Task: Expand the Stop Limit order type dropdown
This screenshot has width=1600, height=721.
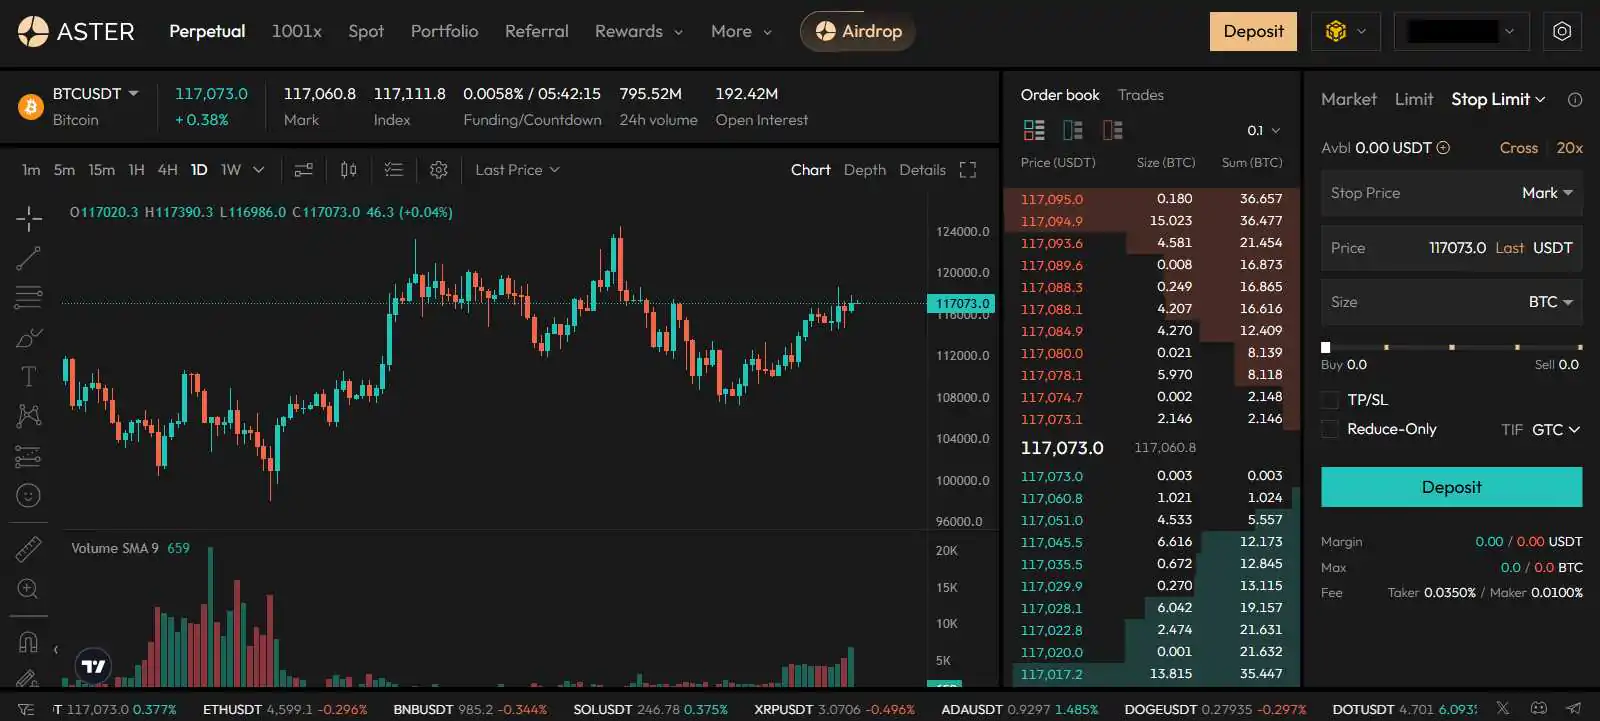Action: [1498, 99]
